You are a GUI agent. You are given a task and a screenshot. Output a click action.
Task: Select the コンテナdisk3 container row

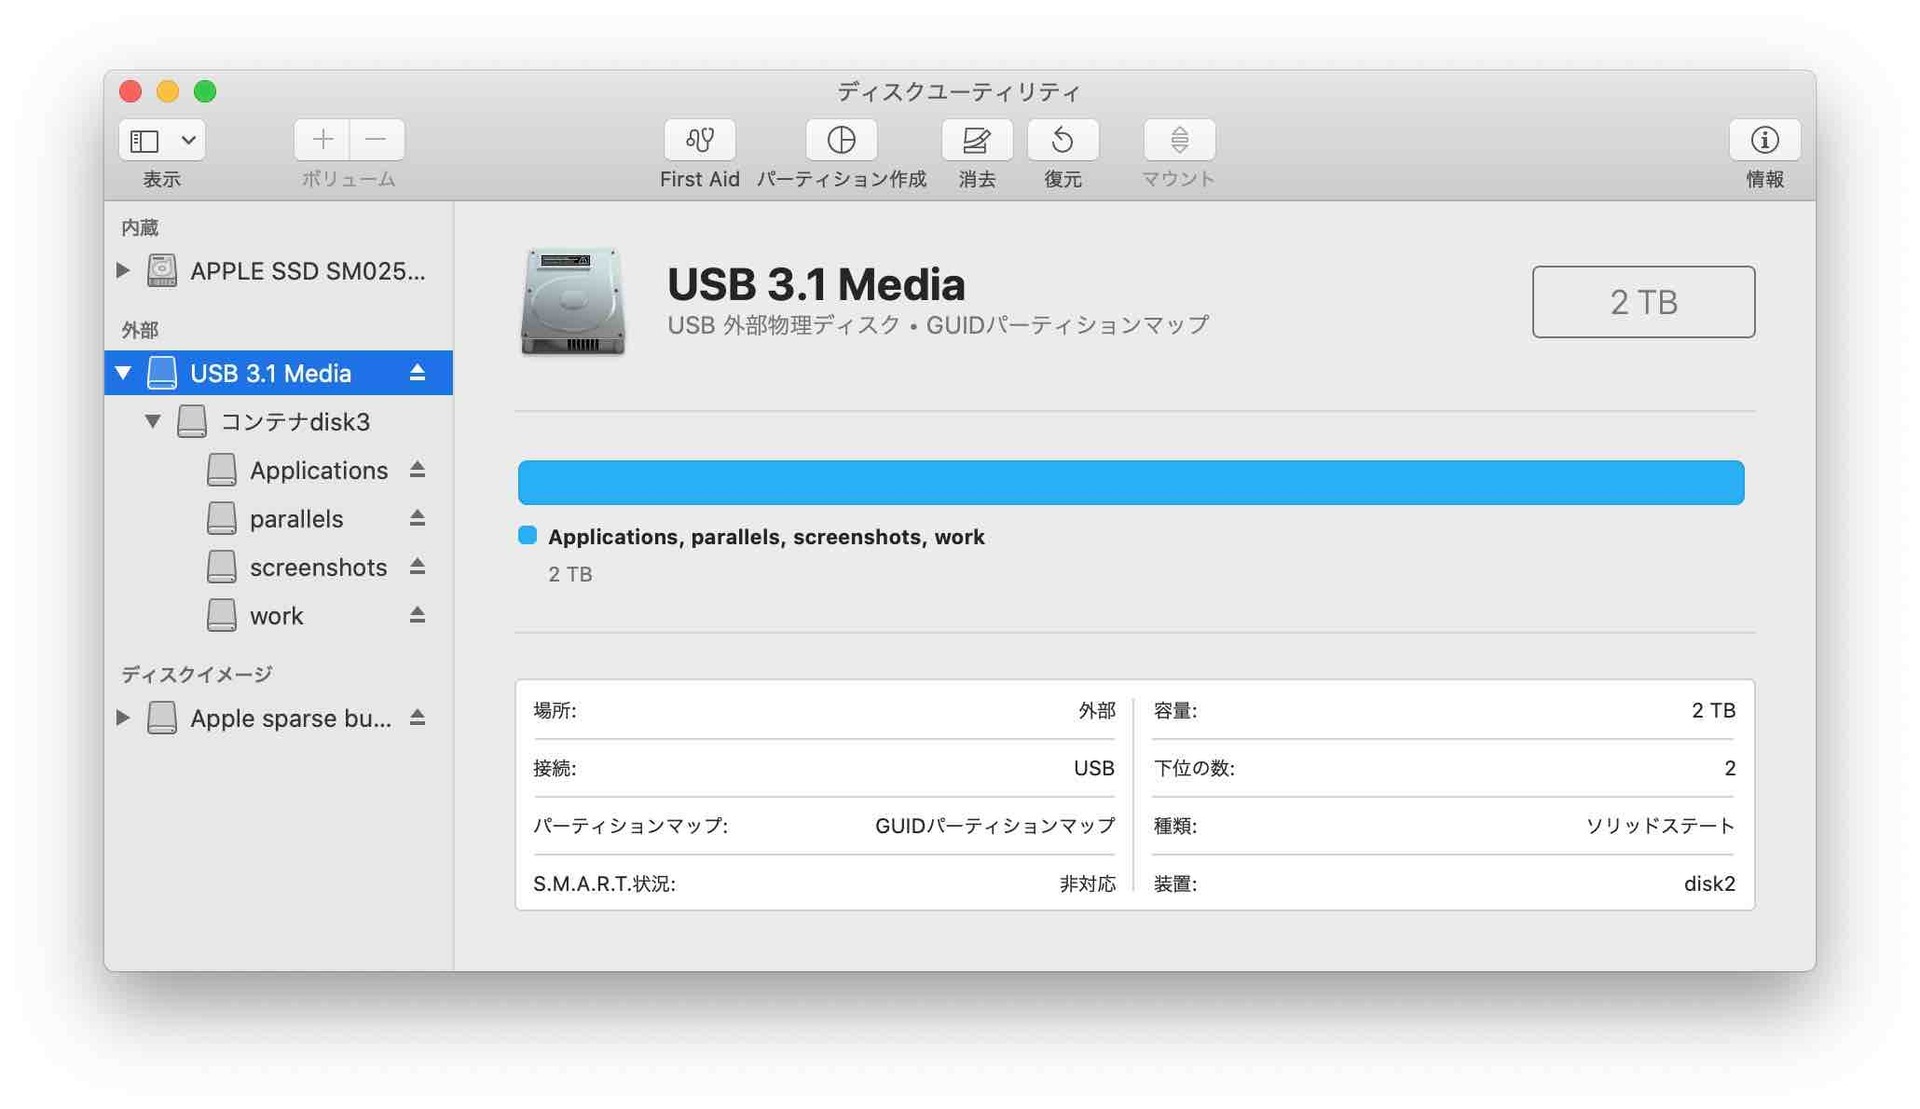[279, 422]
